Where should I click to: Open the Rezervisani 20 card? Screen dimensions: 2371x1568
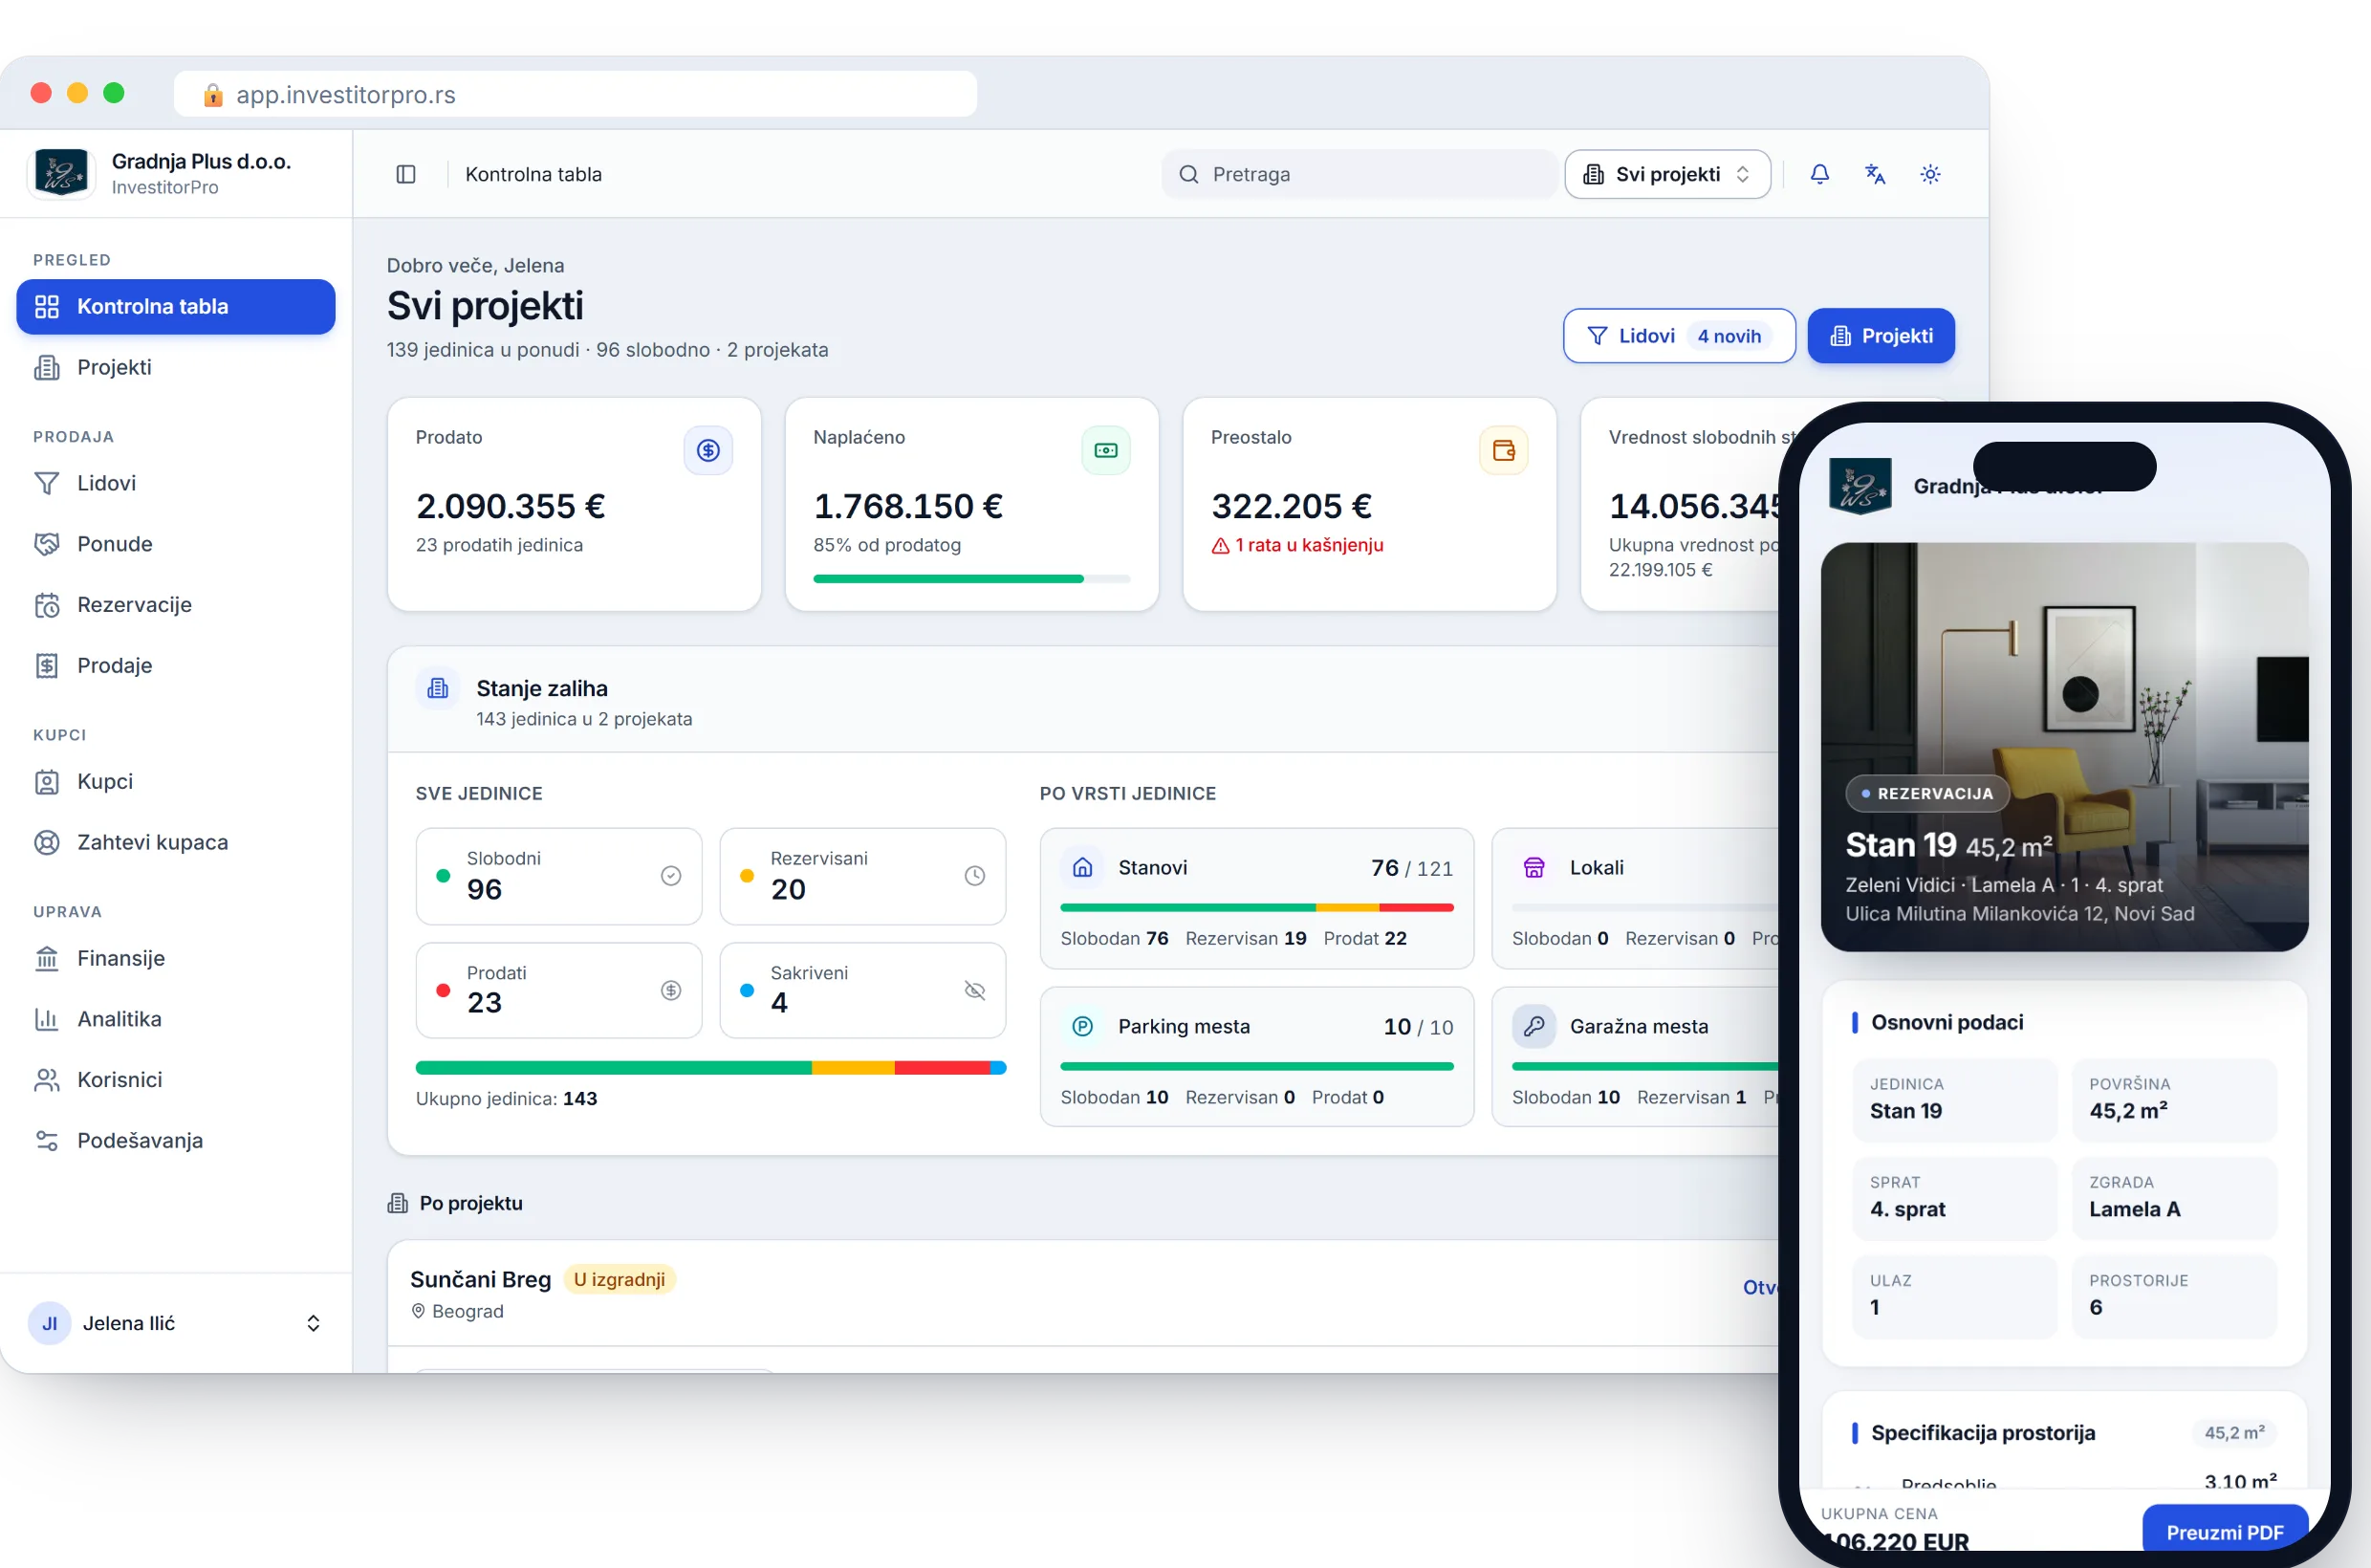(x=863, y=876)
